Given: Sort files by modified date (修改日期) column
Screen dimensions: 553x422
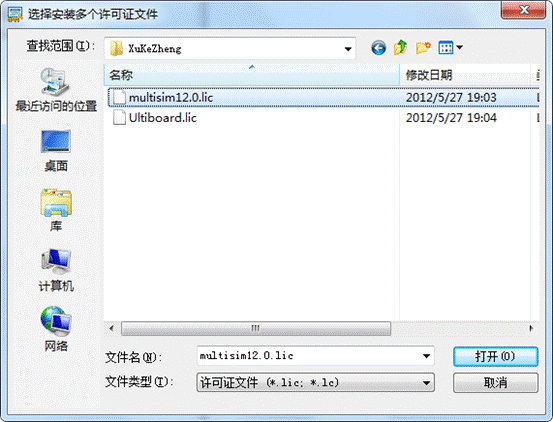Looking at the screenshot, I should (465, 75).
